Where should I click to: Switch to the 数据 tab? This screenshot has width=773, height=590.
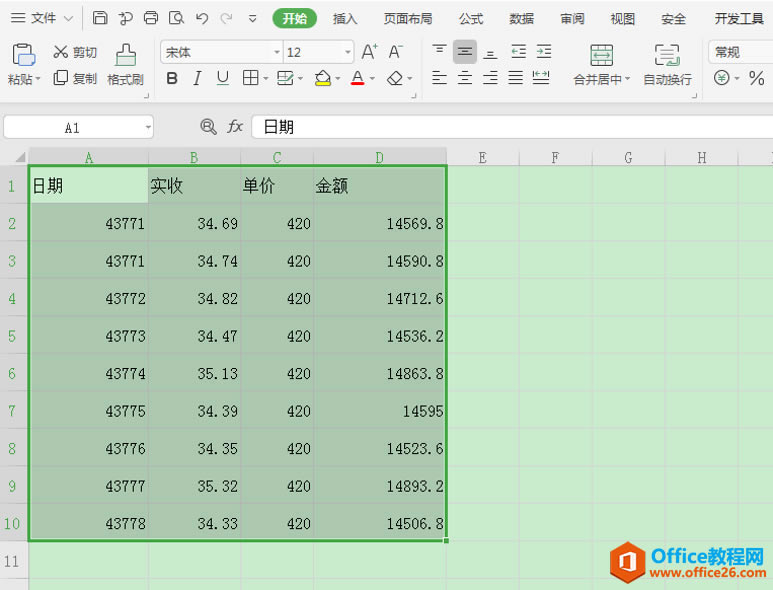522,19
